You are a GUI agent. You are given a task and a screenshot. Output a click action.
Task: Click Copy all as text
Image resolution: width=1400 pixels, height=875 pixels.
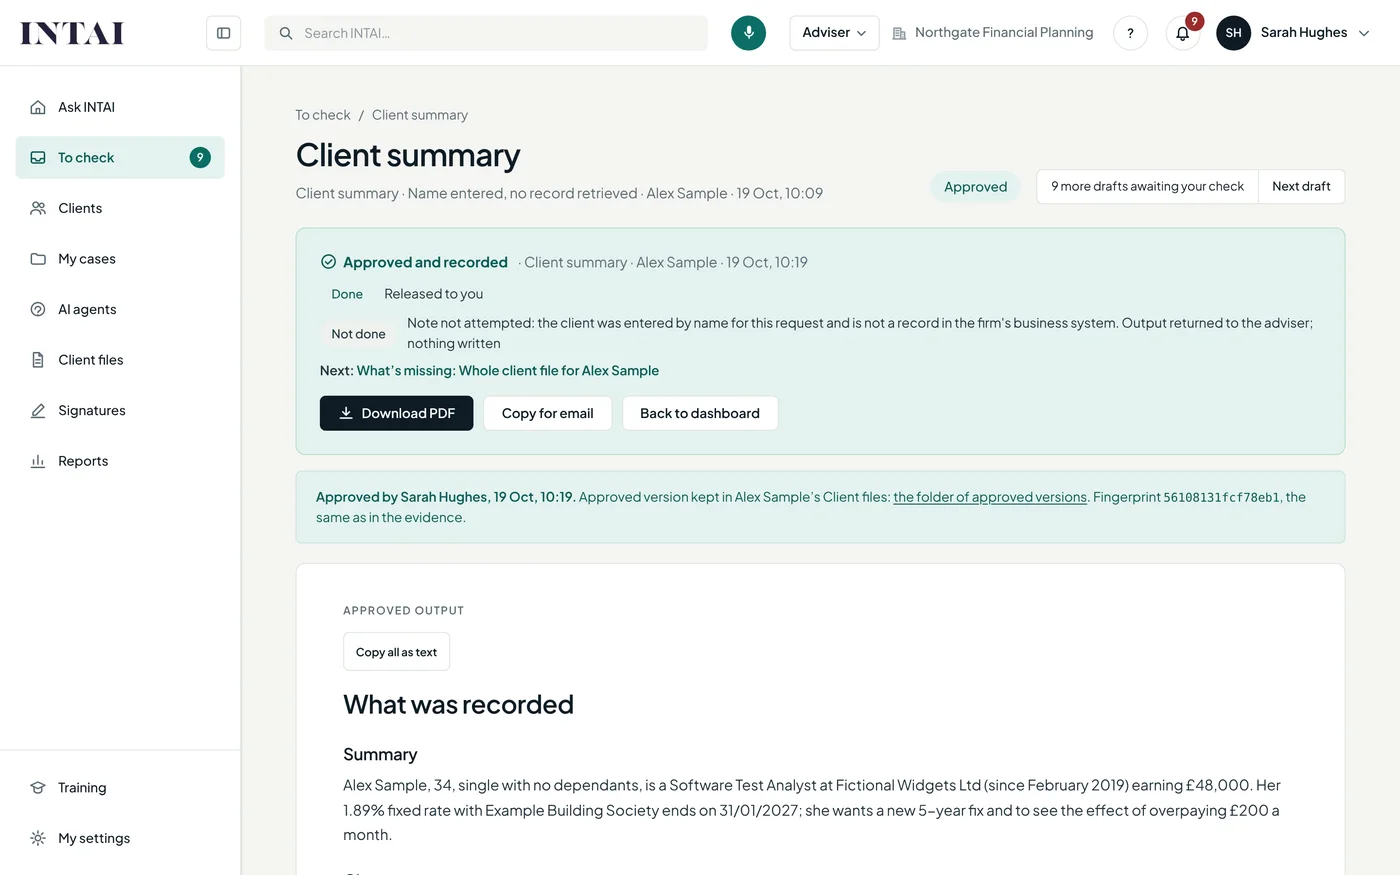click(396, 652)
